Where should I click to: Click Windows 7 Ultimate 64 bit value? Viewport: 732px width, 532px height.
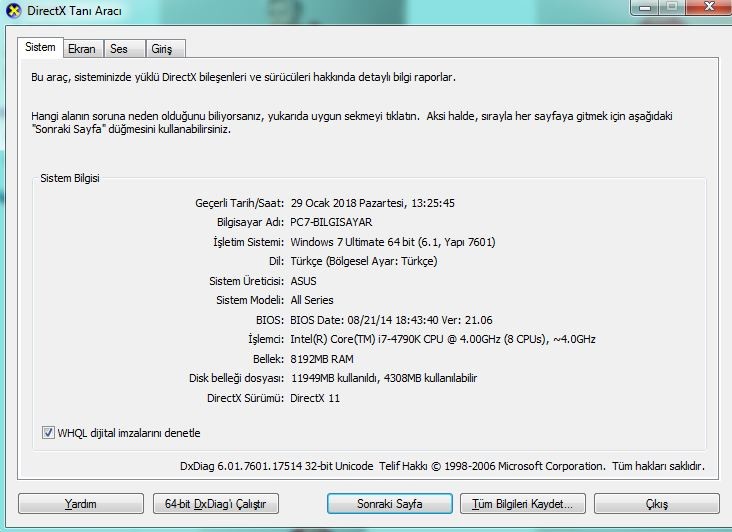[x=393, y=242]
